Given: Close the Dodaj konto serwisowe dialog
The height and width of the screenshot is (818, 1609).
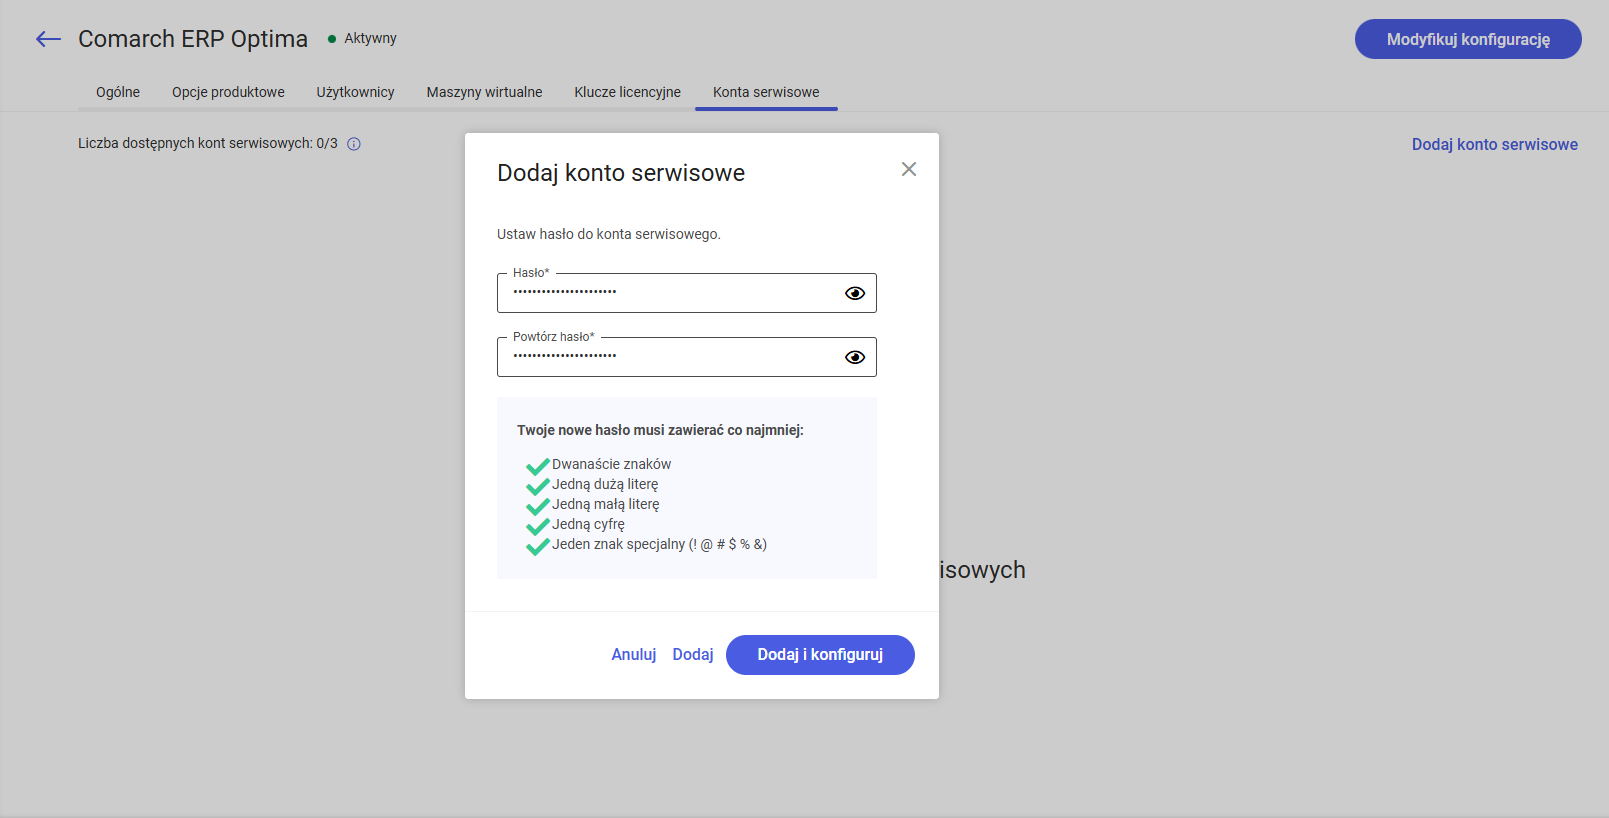Looking at the screenshot, I should click(908, 169).
